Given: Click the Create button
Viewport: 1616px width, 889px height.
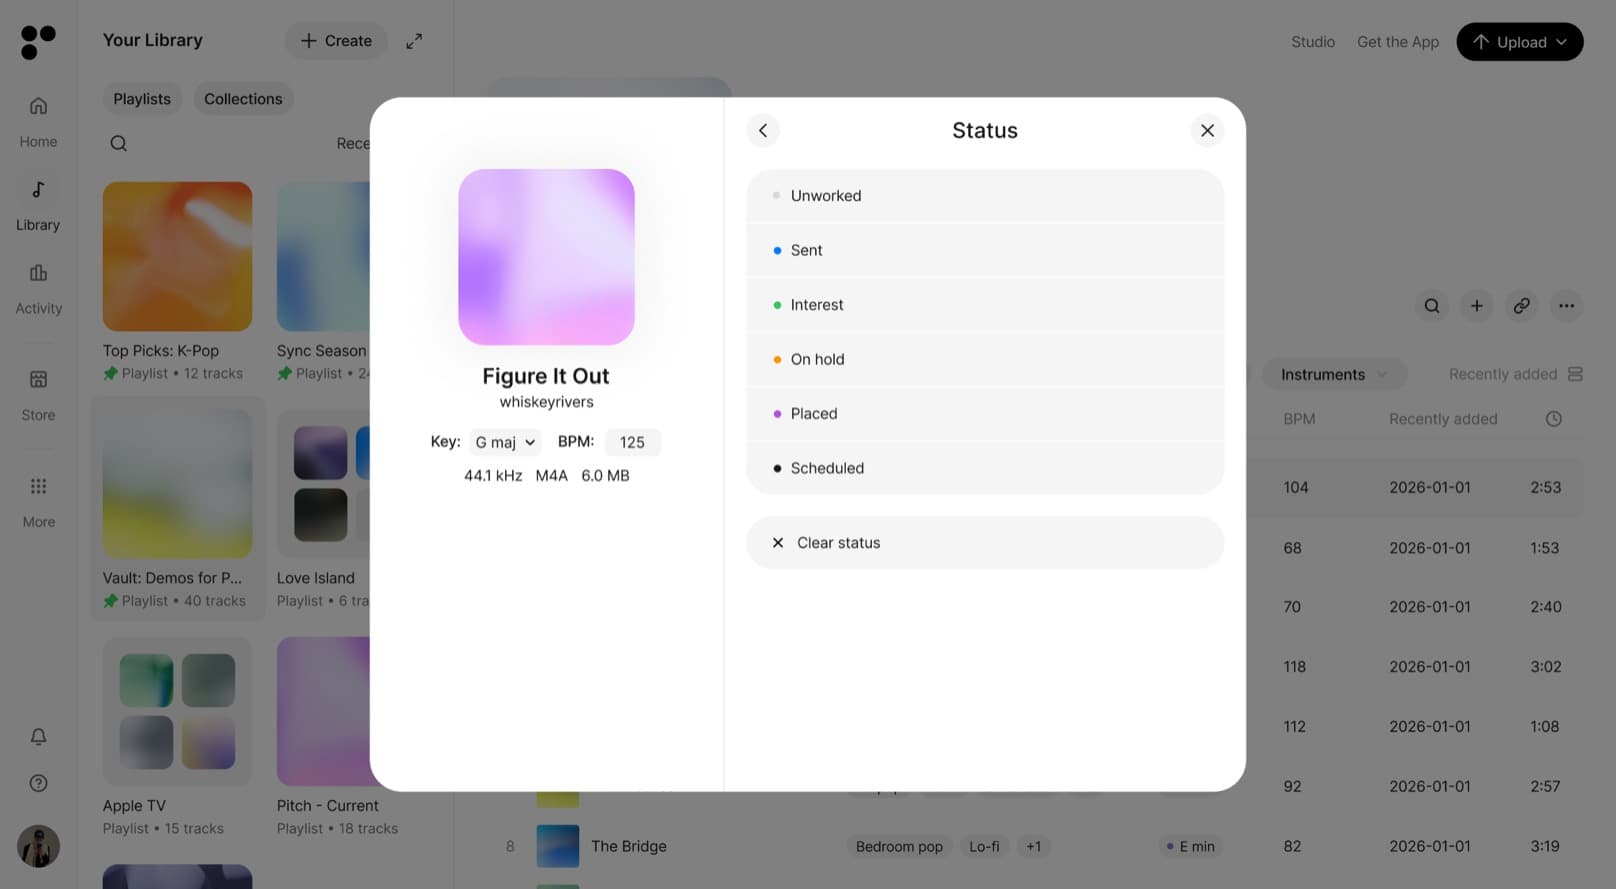Looking at the screenshot, I should [336, 41].
